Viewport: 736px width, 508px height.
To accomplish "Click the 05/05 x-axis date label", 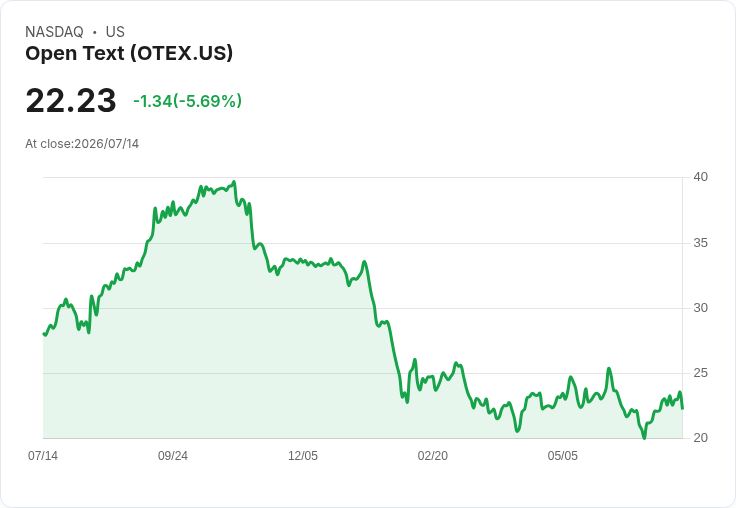I will [x=563, y=455].
